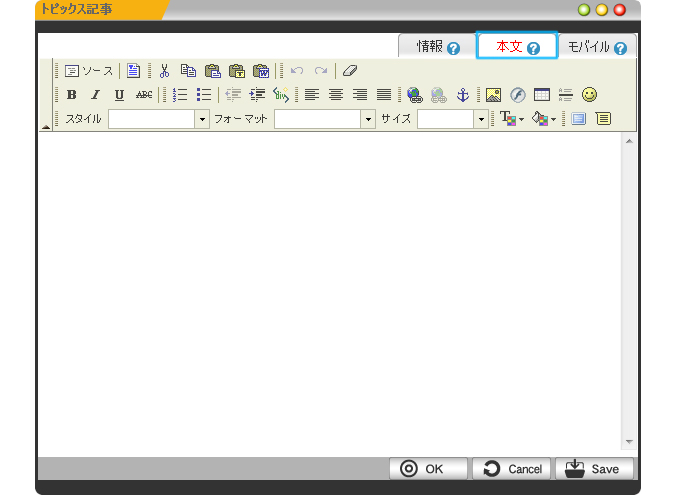Toggle Show Blocks icon
This screenshot has height=496, width=675.
tap(603, 118)
